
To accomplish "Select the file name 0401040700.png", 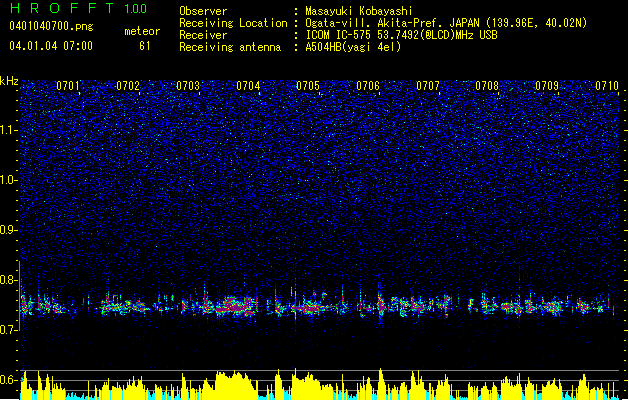I will tap(51, 27).
